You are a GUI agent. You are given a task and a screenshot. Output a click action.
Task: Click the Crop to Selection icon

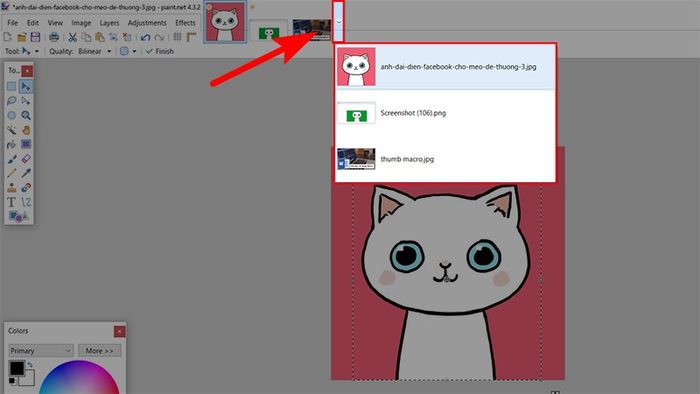coord(113,37)
